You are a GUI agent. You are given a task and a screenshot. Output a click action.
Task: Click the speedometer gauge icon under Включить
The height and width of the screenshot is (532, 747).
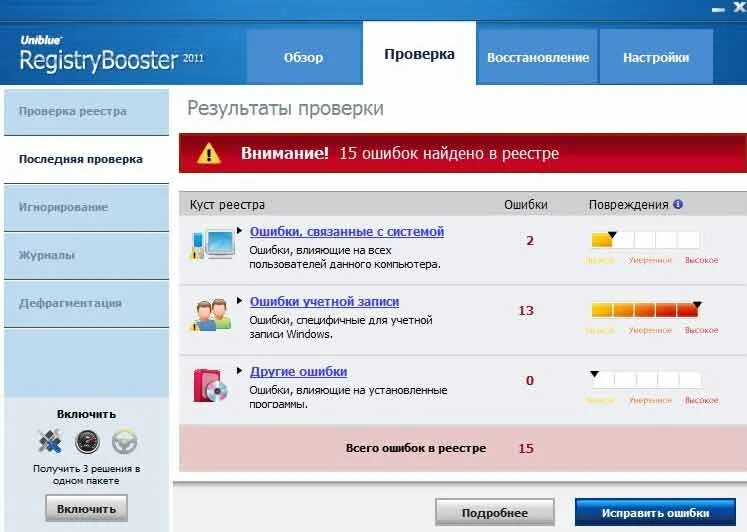tap(87, 442)
